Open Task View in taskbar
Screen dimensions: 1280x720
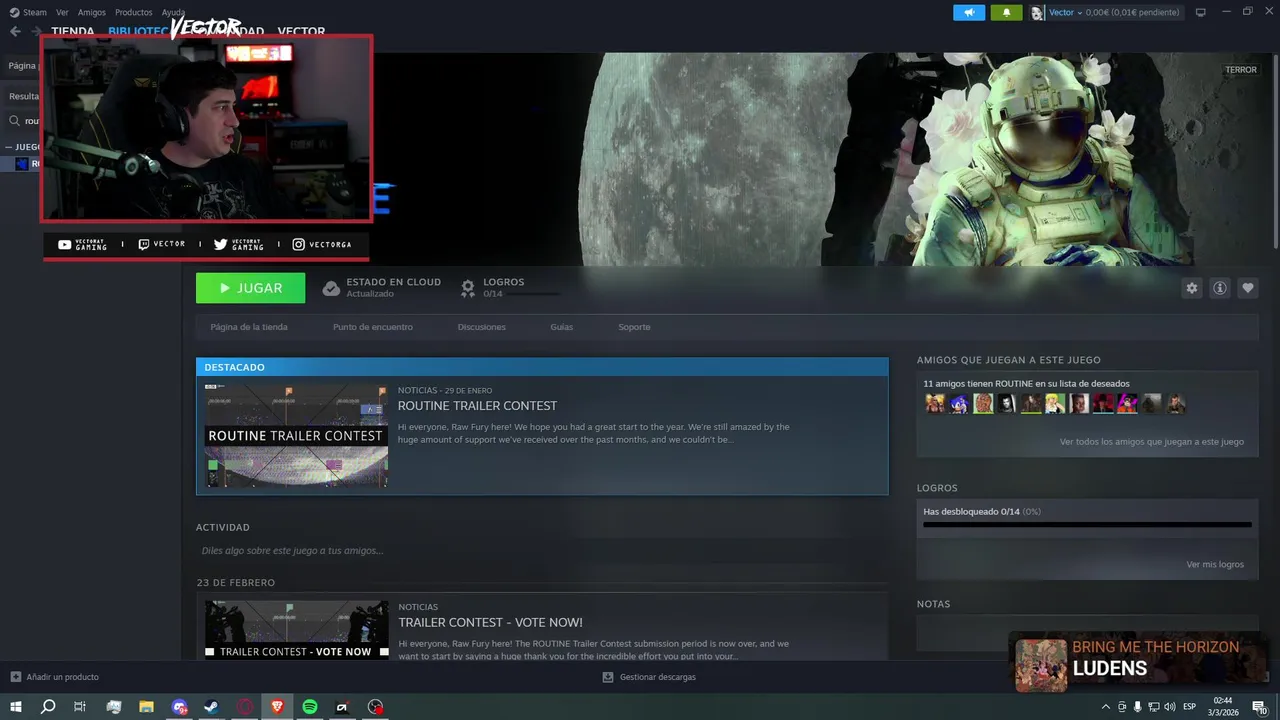pos(80,707)
